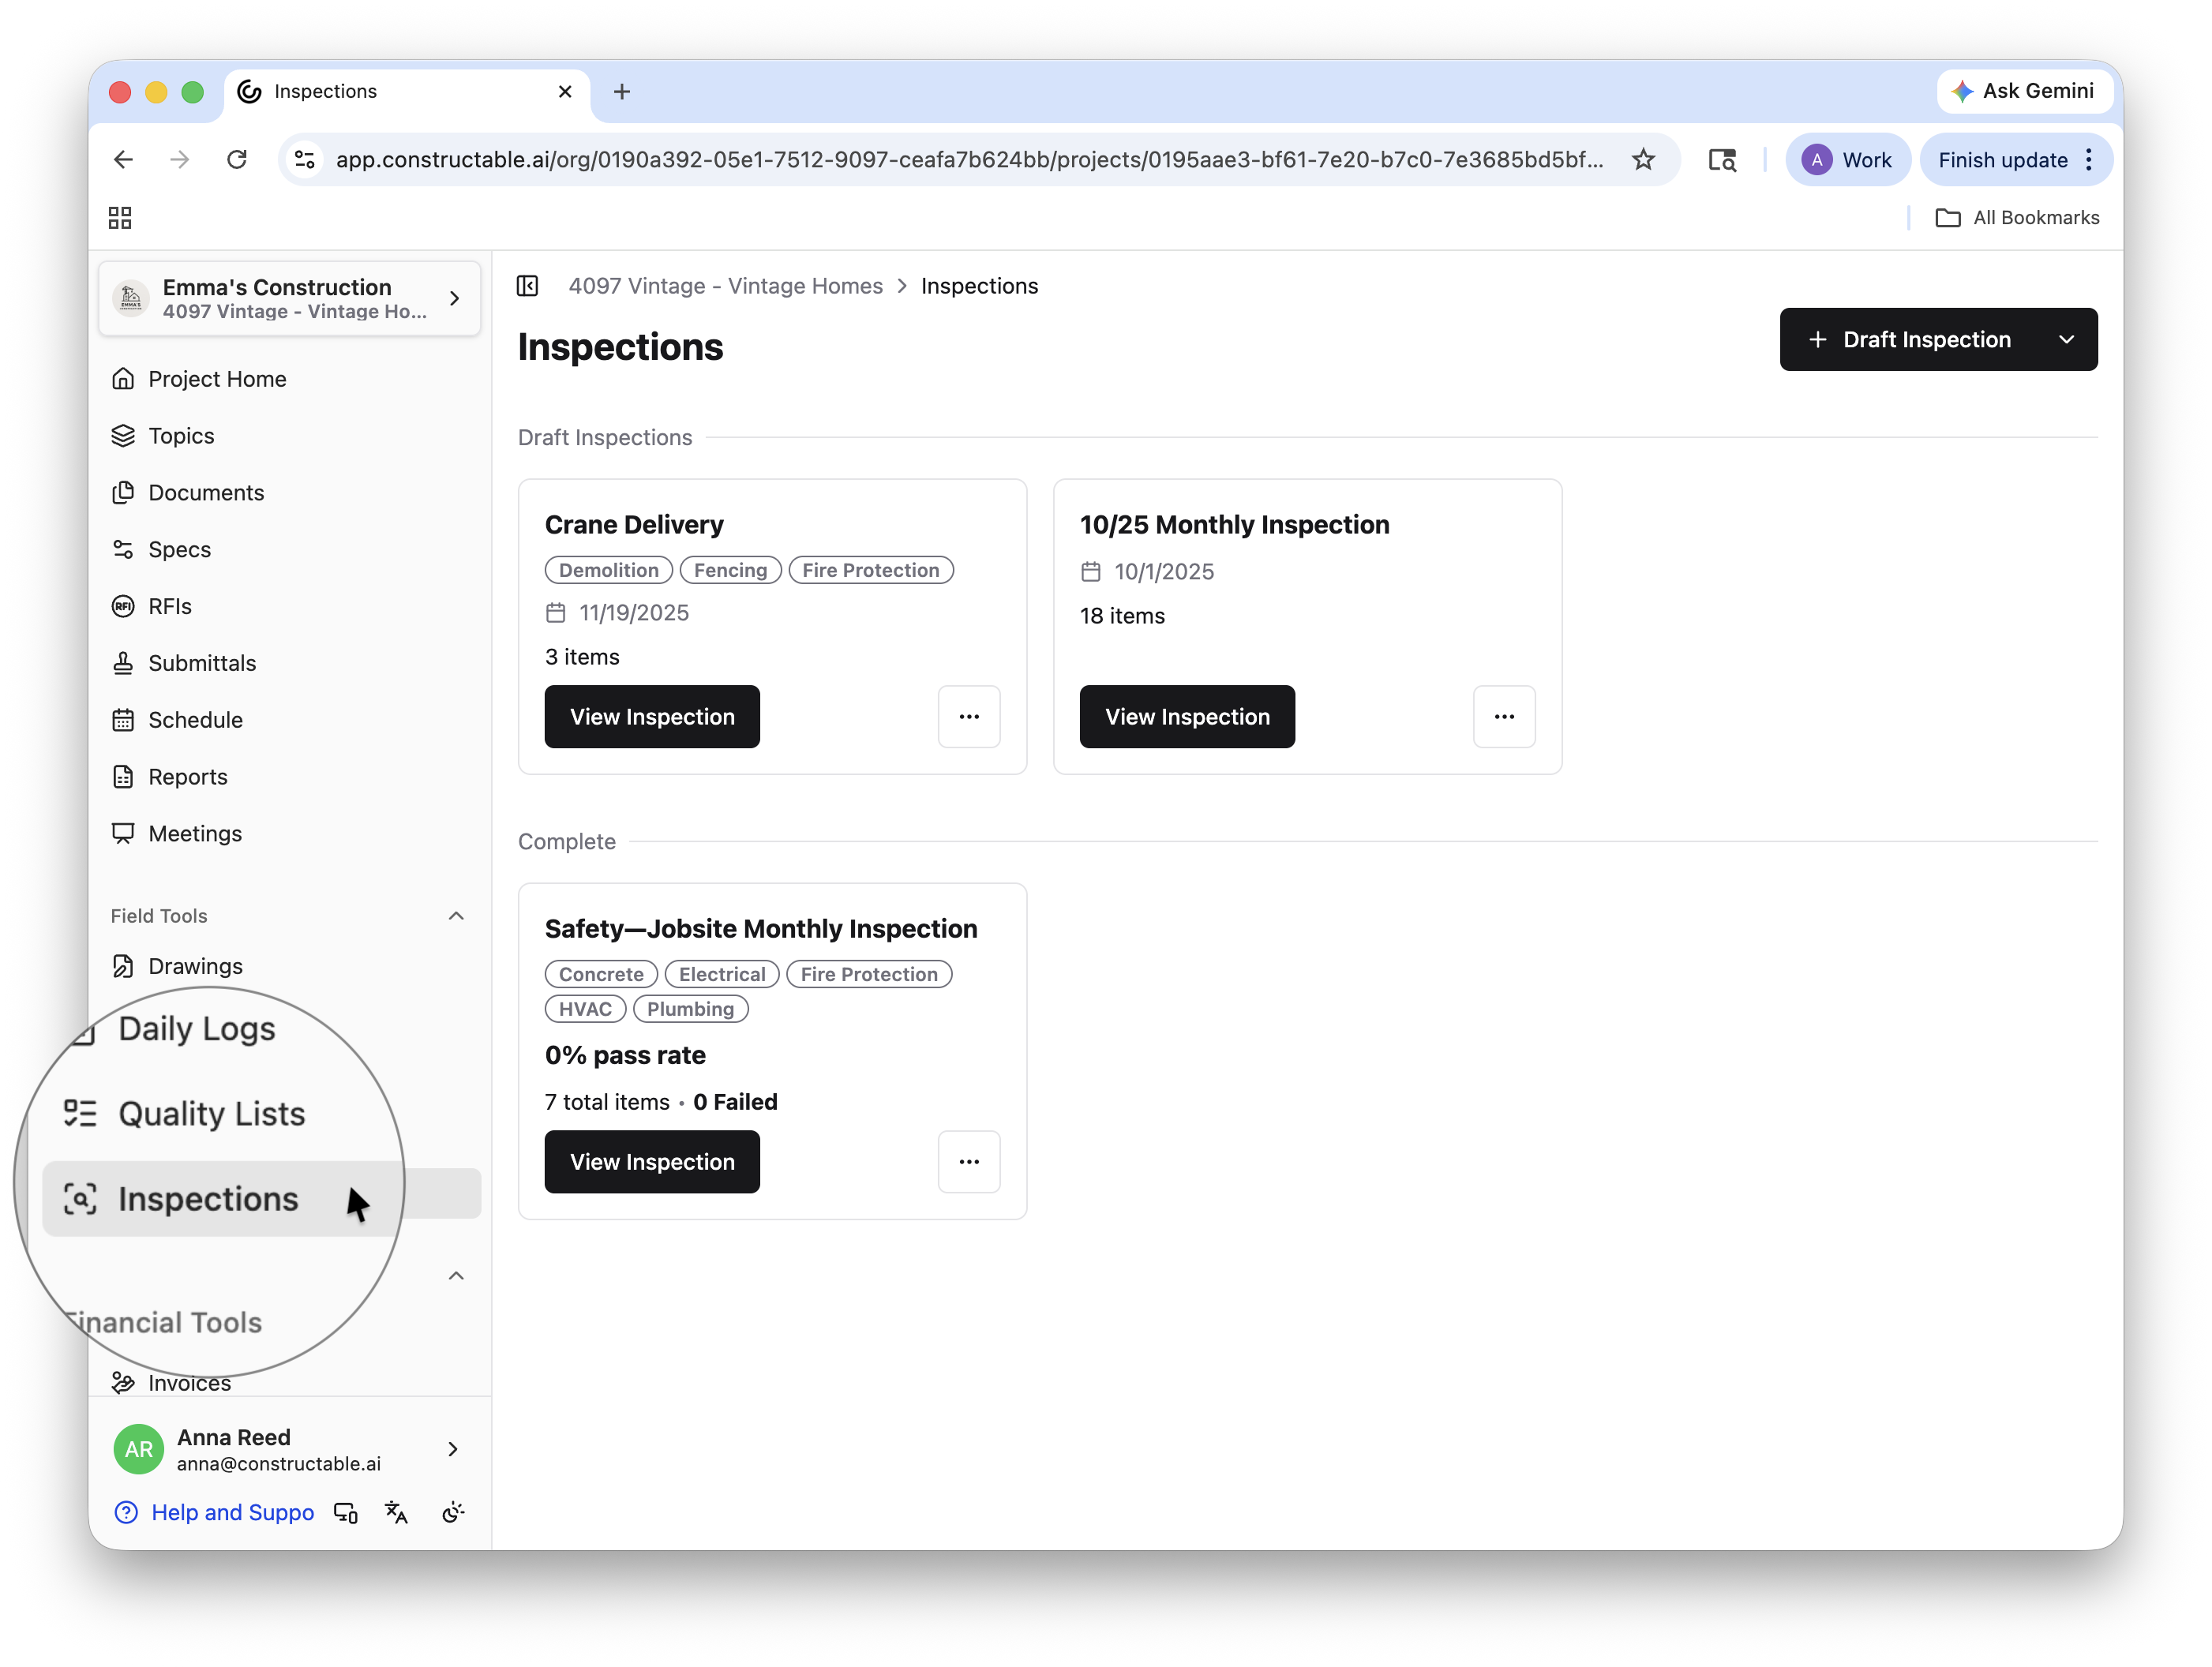Image resolution: width=2212 pixels, height=1667 pixels.
Task: View site information icon in address bar
Action: point(305,160)
